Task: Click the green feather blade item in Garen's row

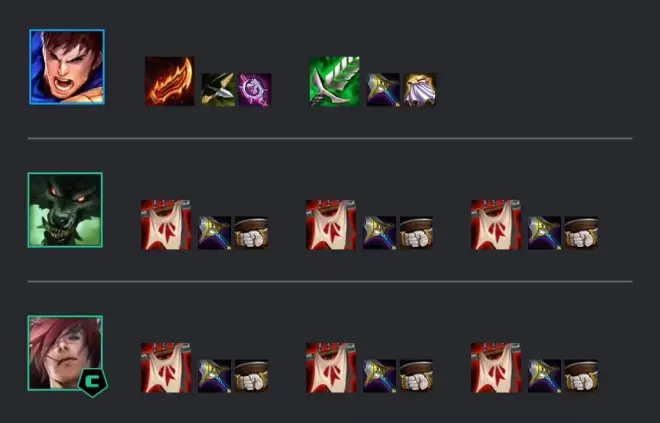Action: 334,81
